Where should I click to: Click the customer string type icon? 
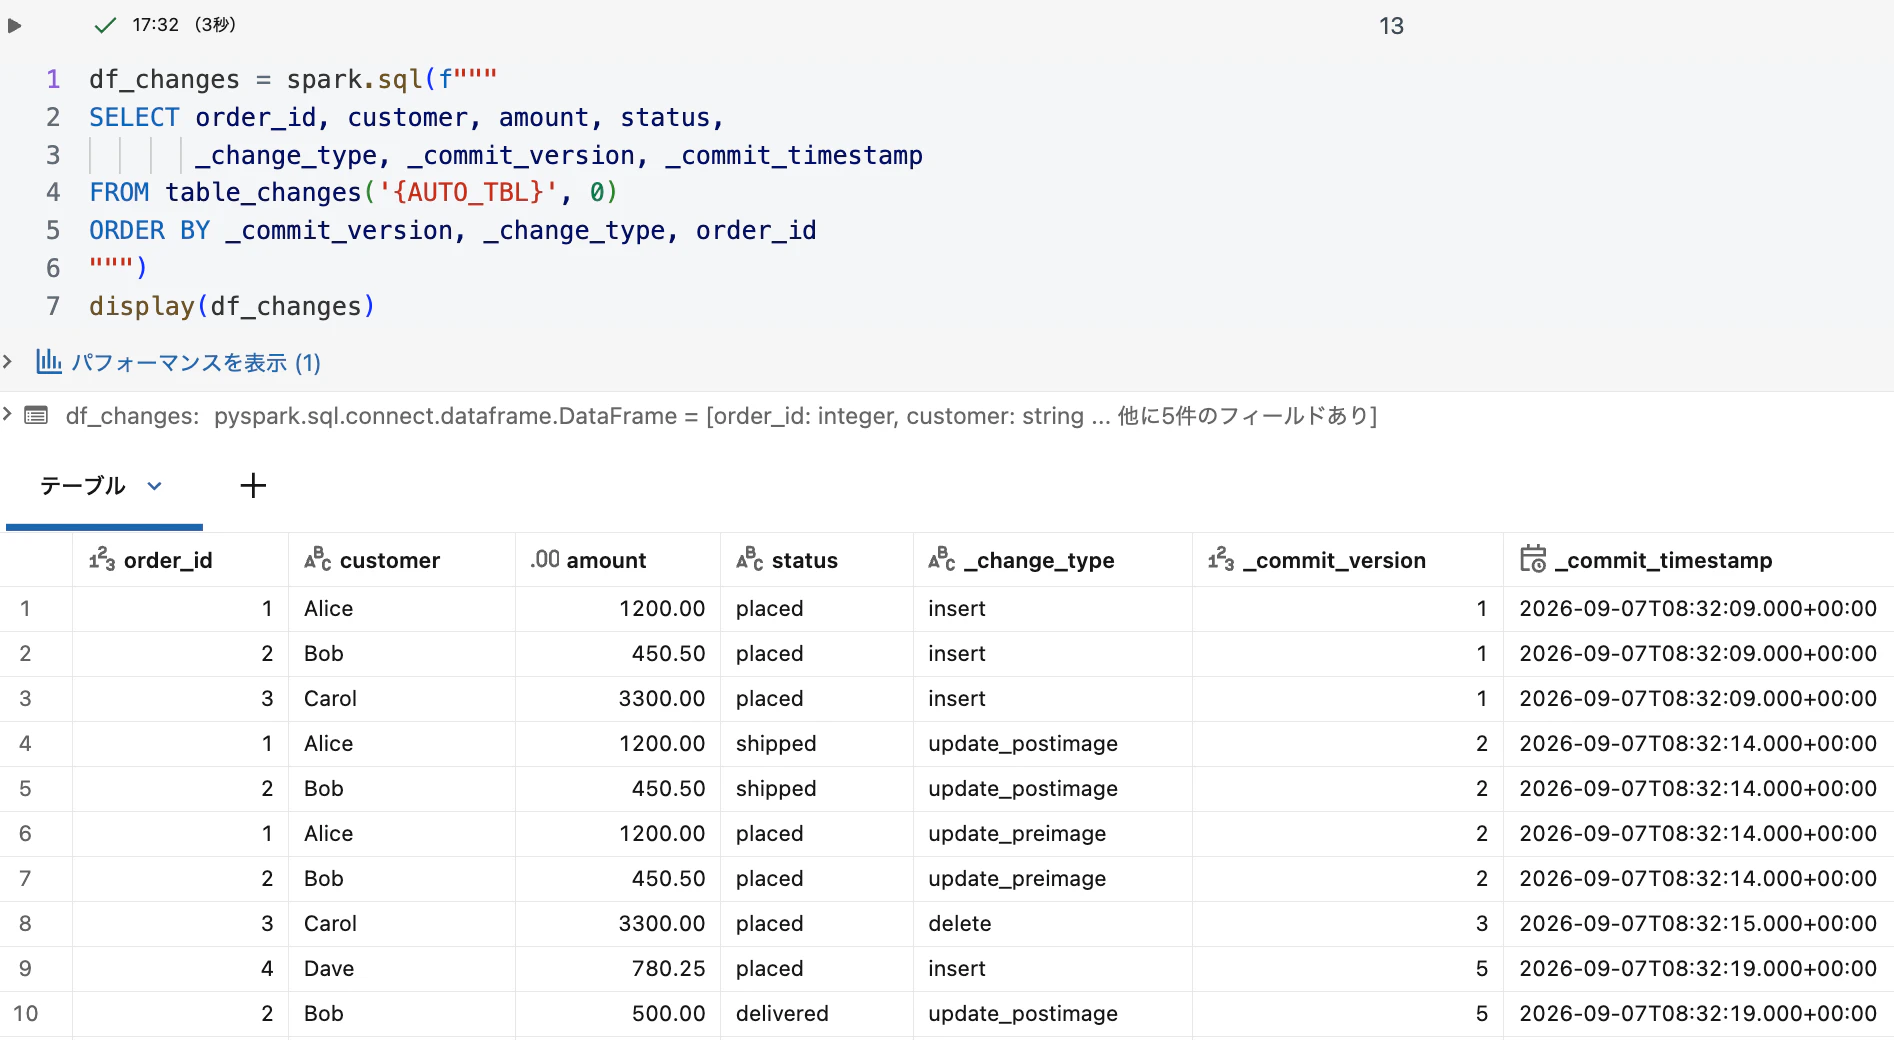point(318,560)
